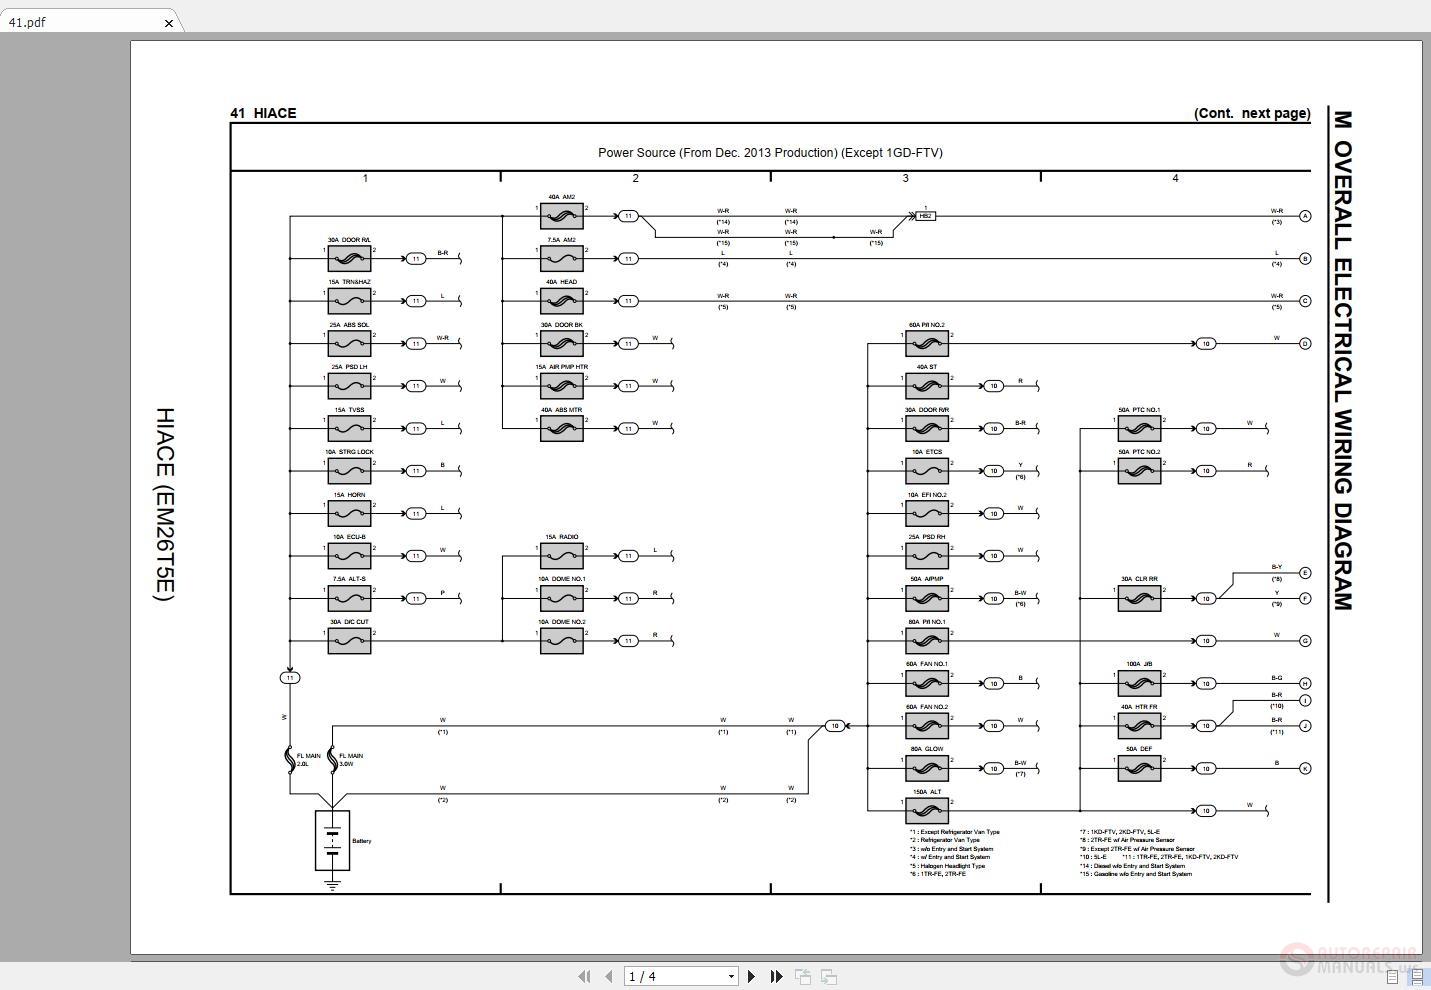Image resolution: width=1431 pixels, height=990 pixels.
Task: Click the 25A PSD RH fuse
Action: (x=927, y=556)
